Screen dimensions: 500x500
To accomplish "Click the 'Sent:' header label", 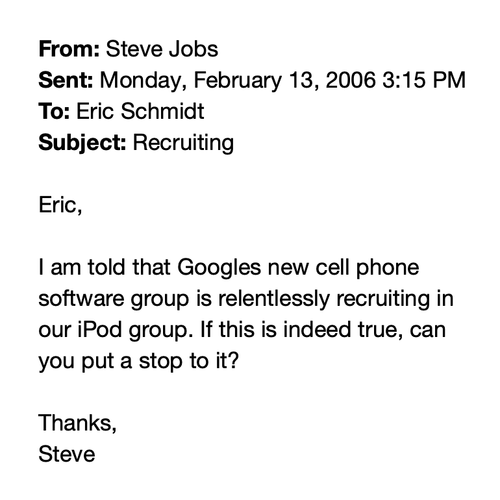I will pyautogui.click(x=66, y=80).
